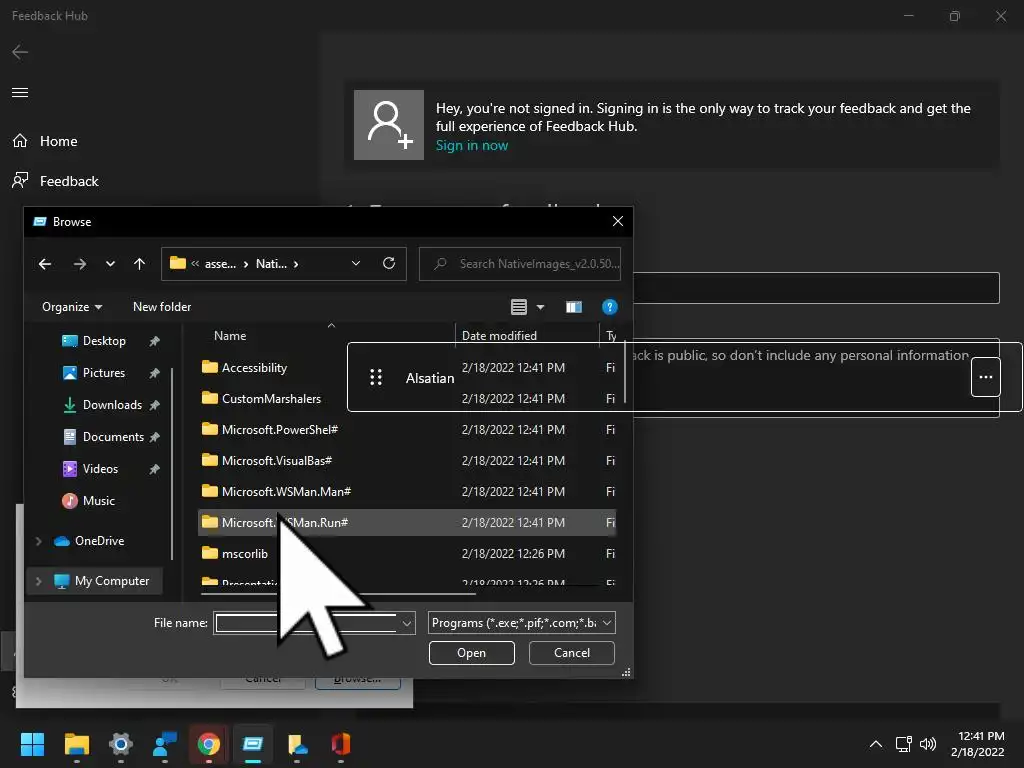Open view options dropdown arrow
This screenshot has height=768, width=1024.
[x=540, y=307]
